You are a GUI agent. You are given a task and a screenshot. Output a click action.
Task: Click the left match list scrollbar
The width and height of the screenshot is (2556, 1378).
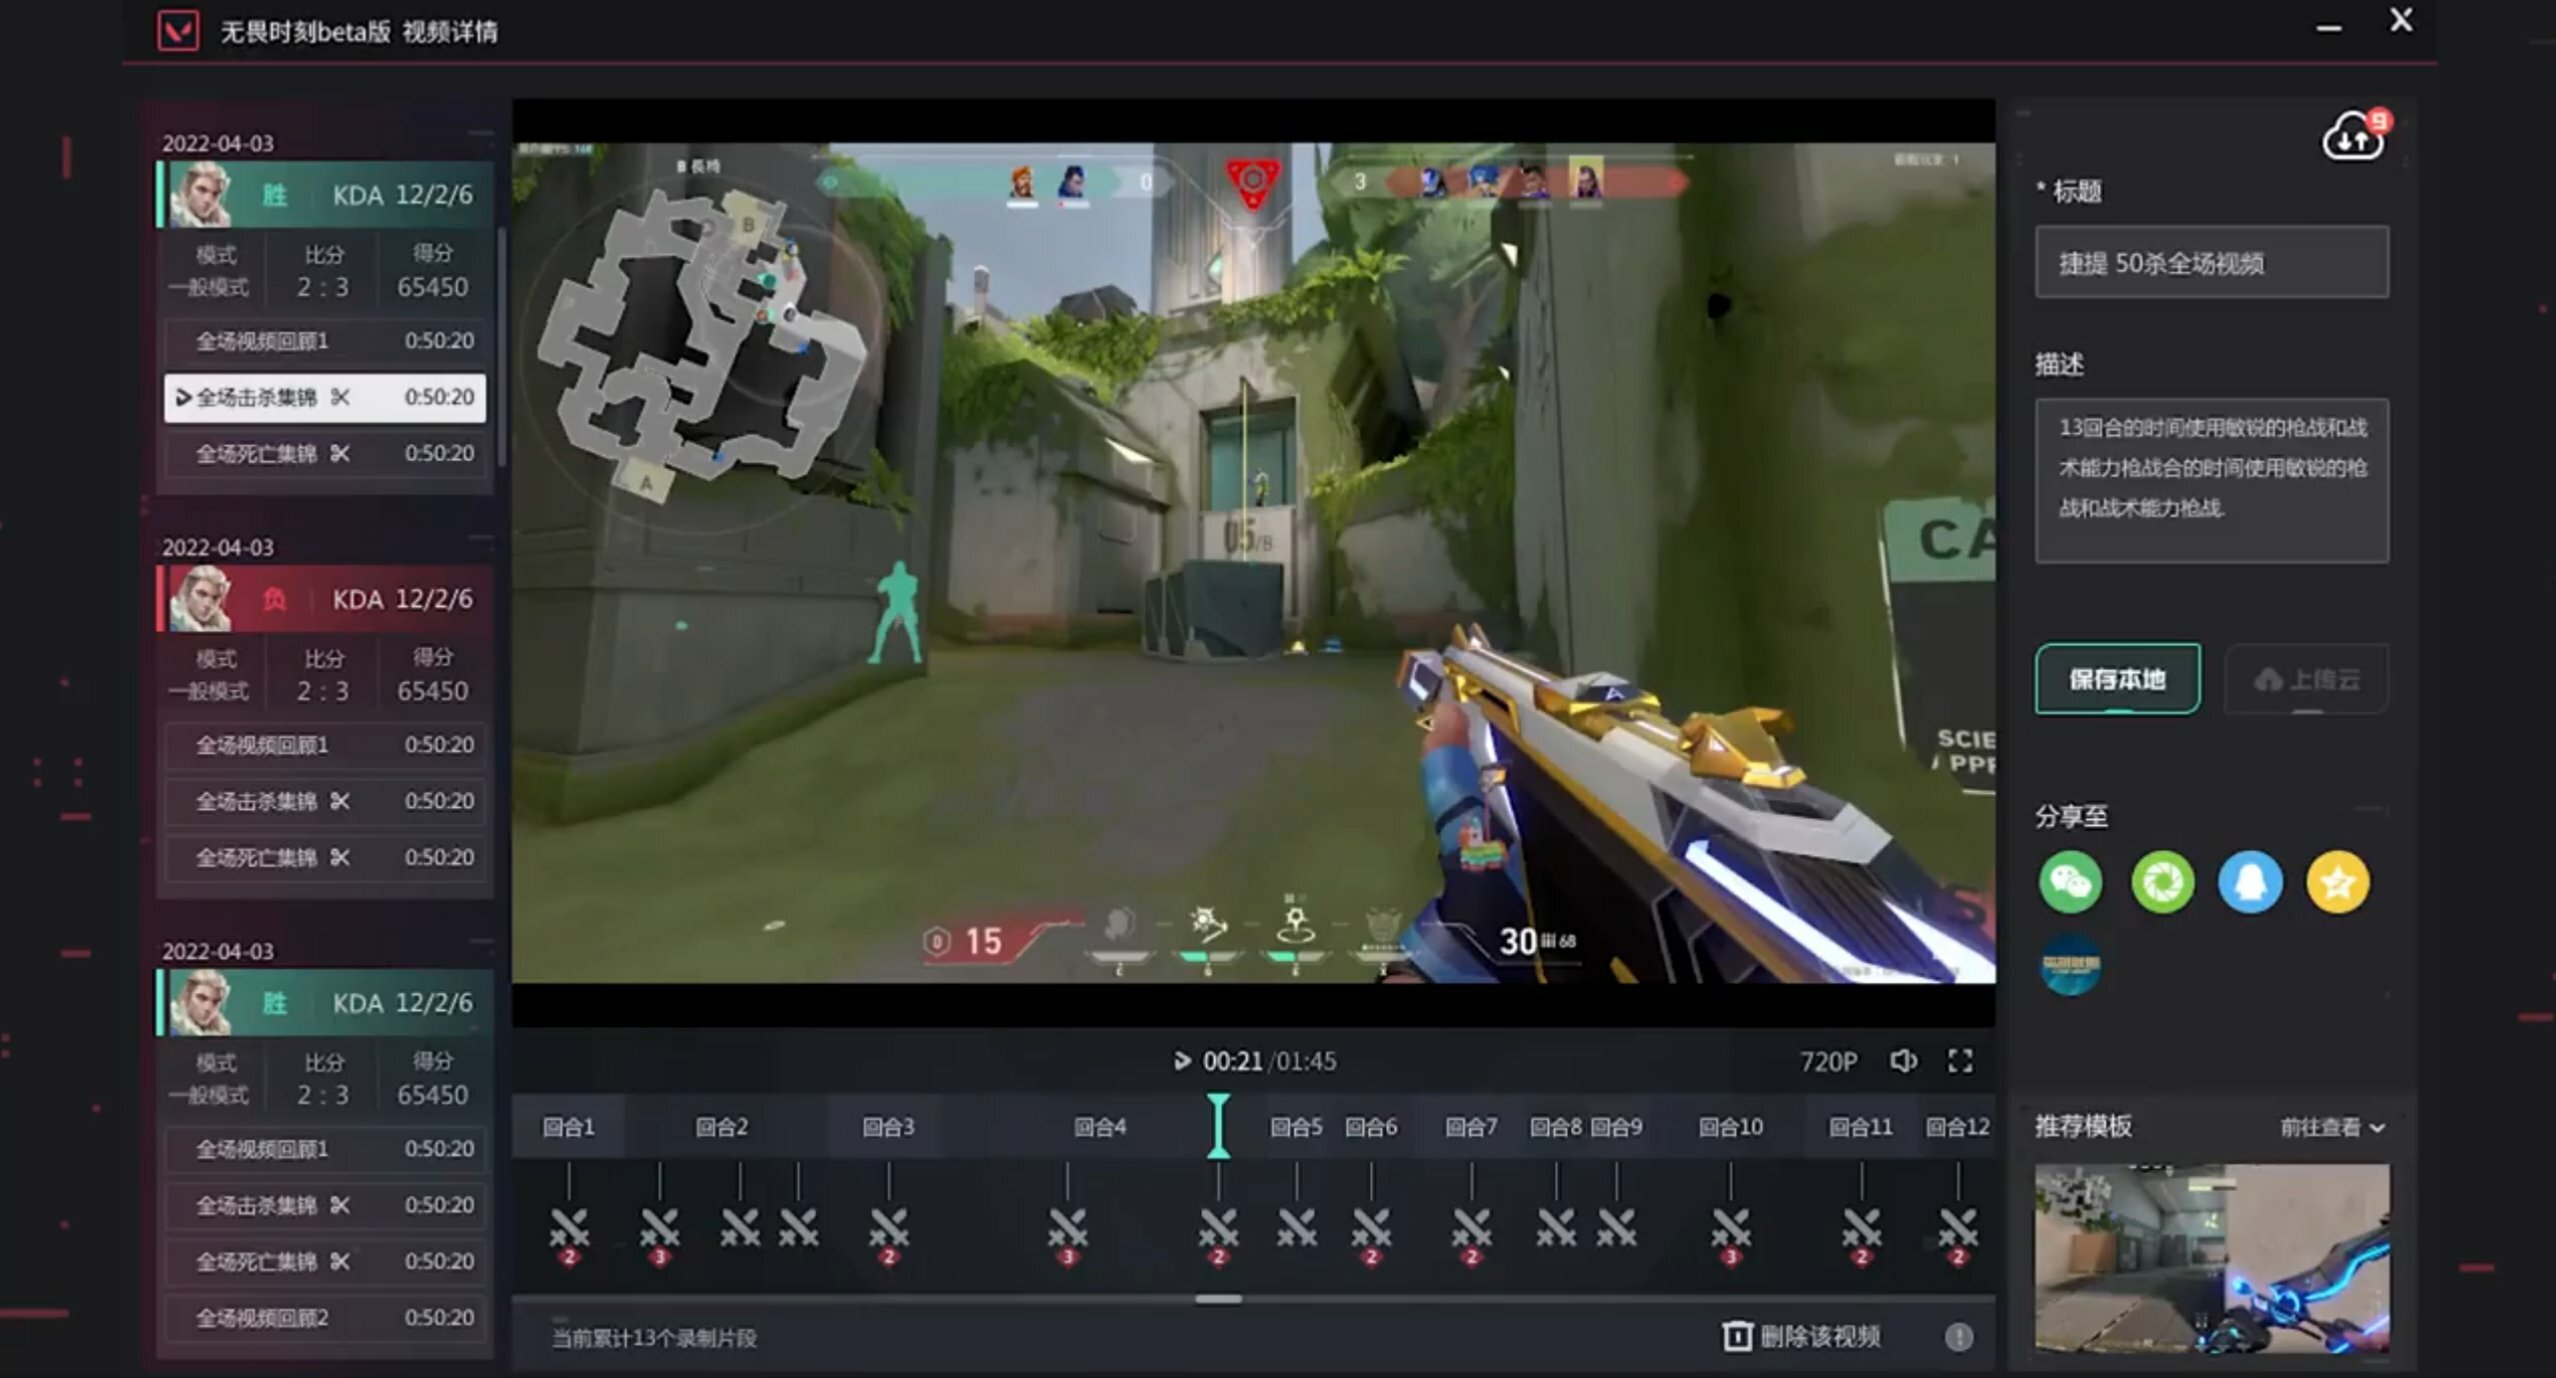coord(501,345)
